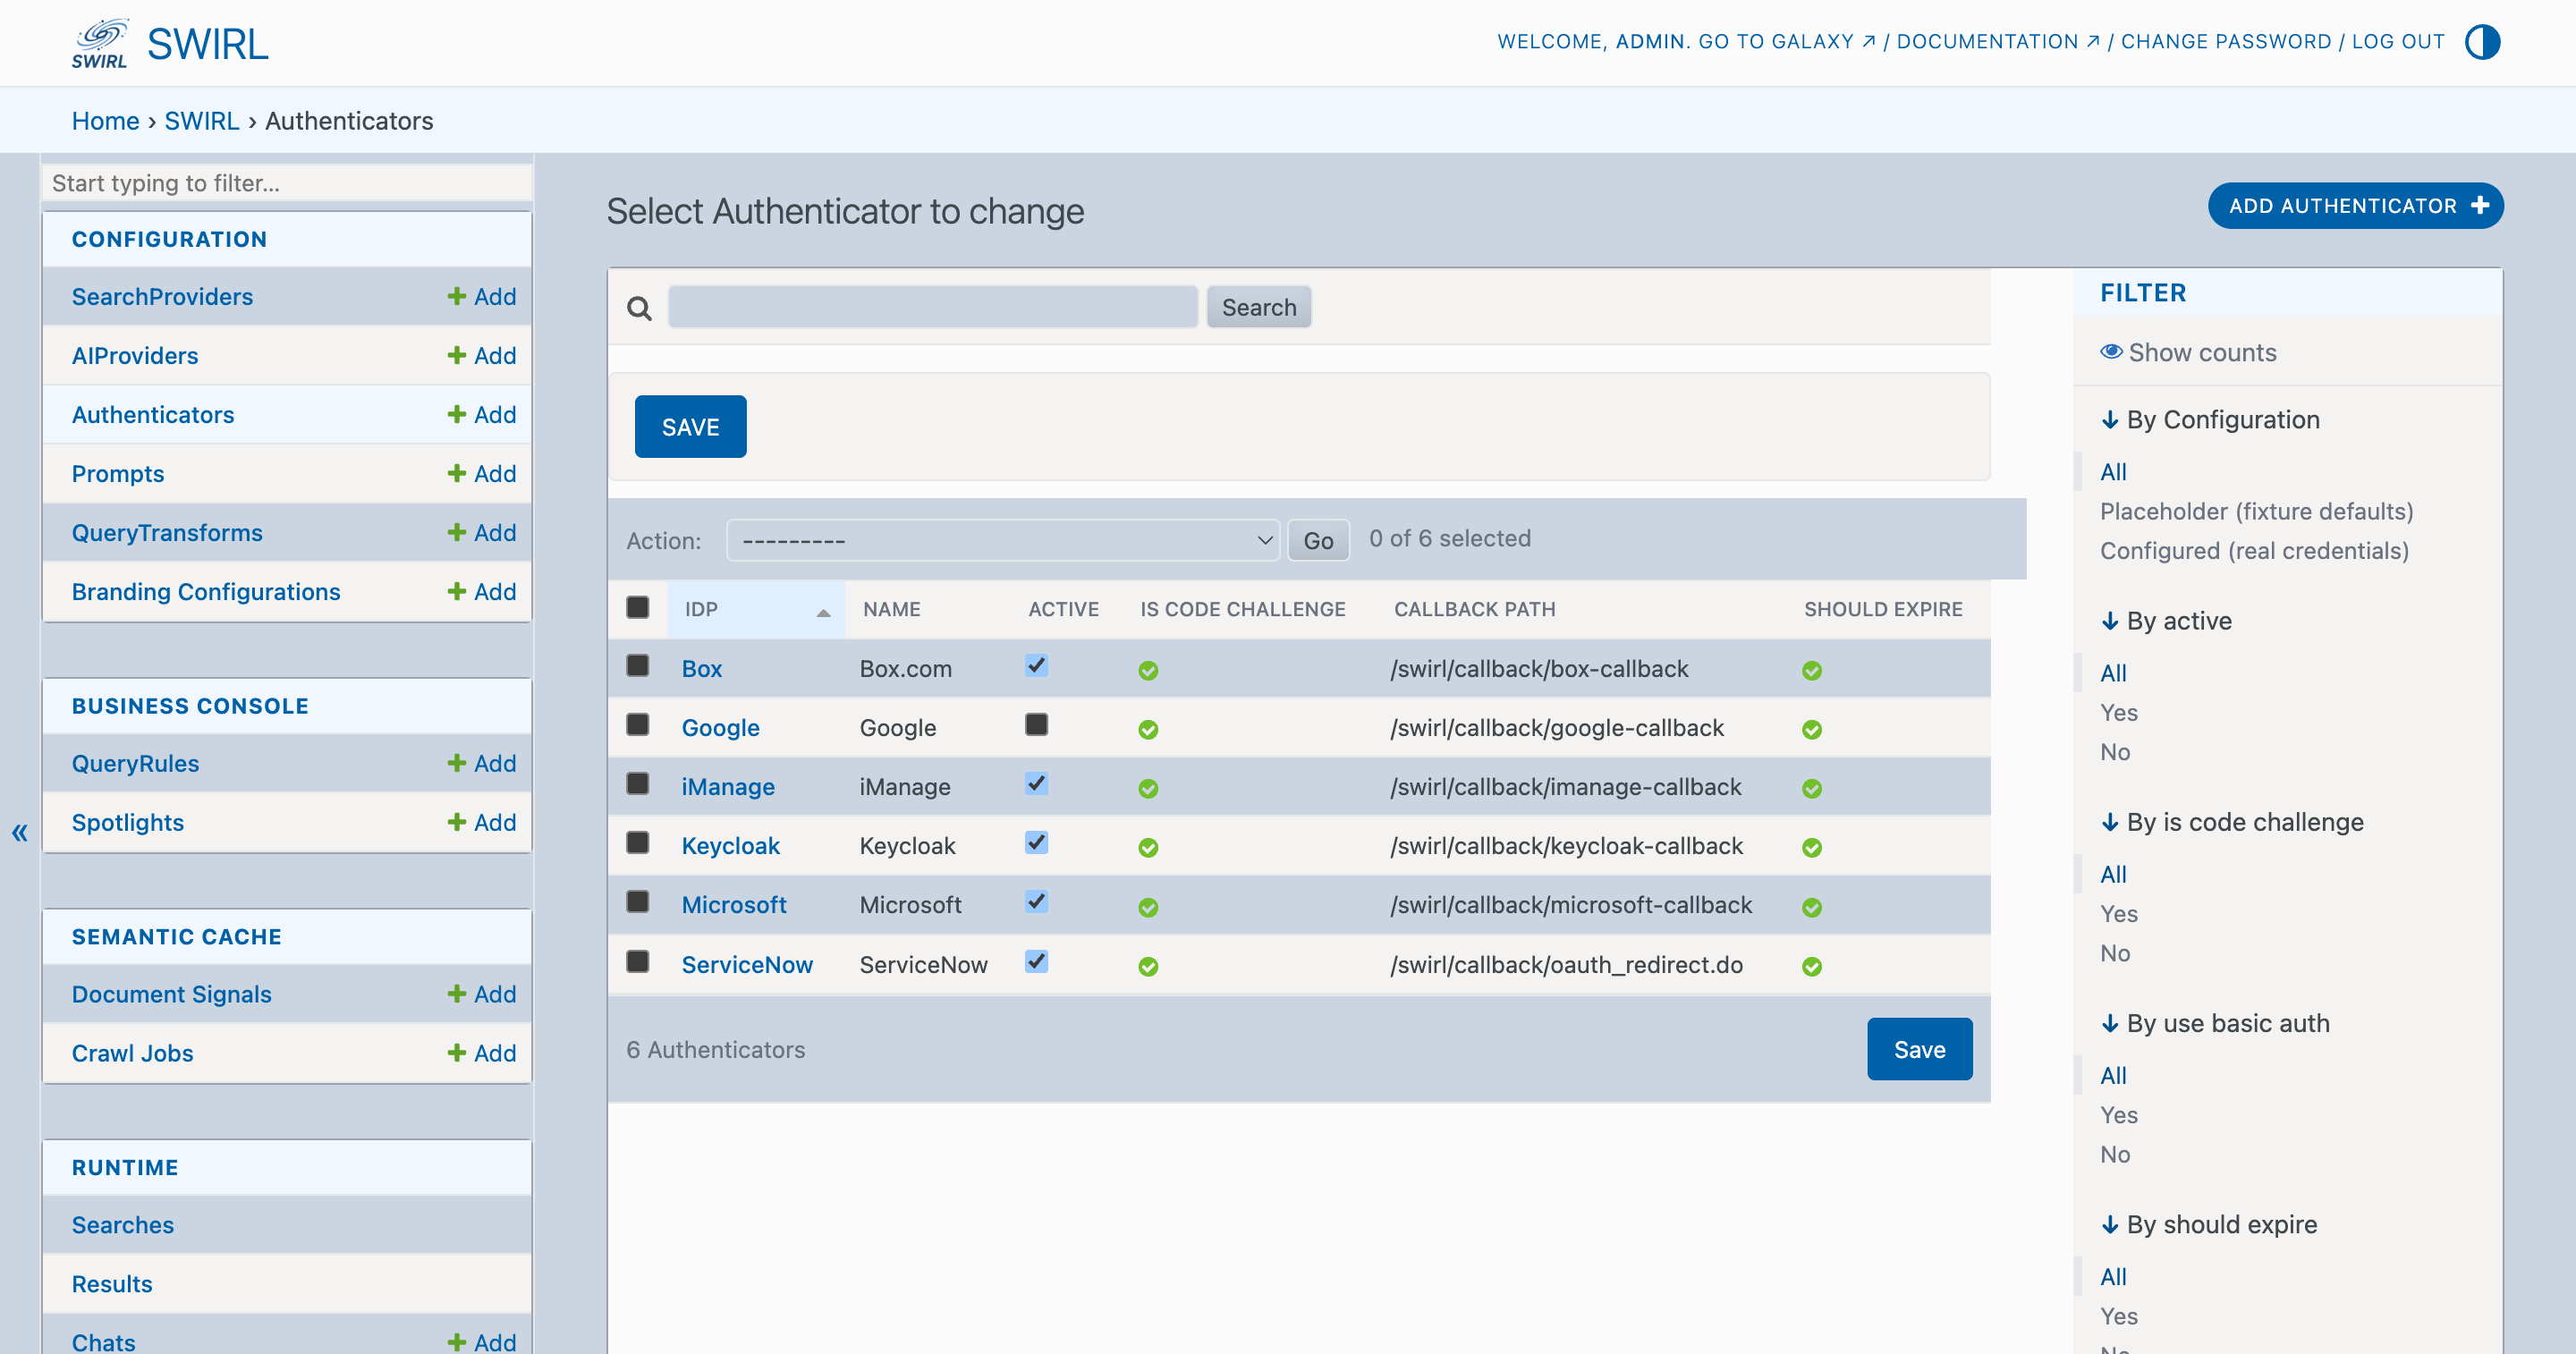Open Results under Runtime
Viewport: 2576px width, 1354px height.
[x=112, y=1283]
